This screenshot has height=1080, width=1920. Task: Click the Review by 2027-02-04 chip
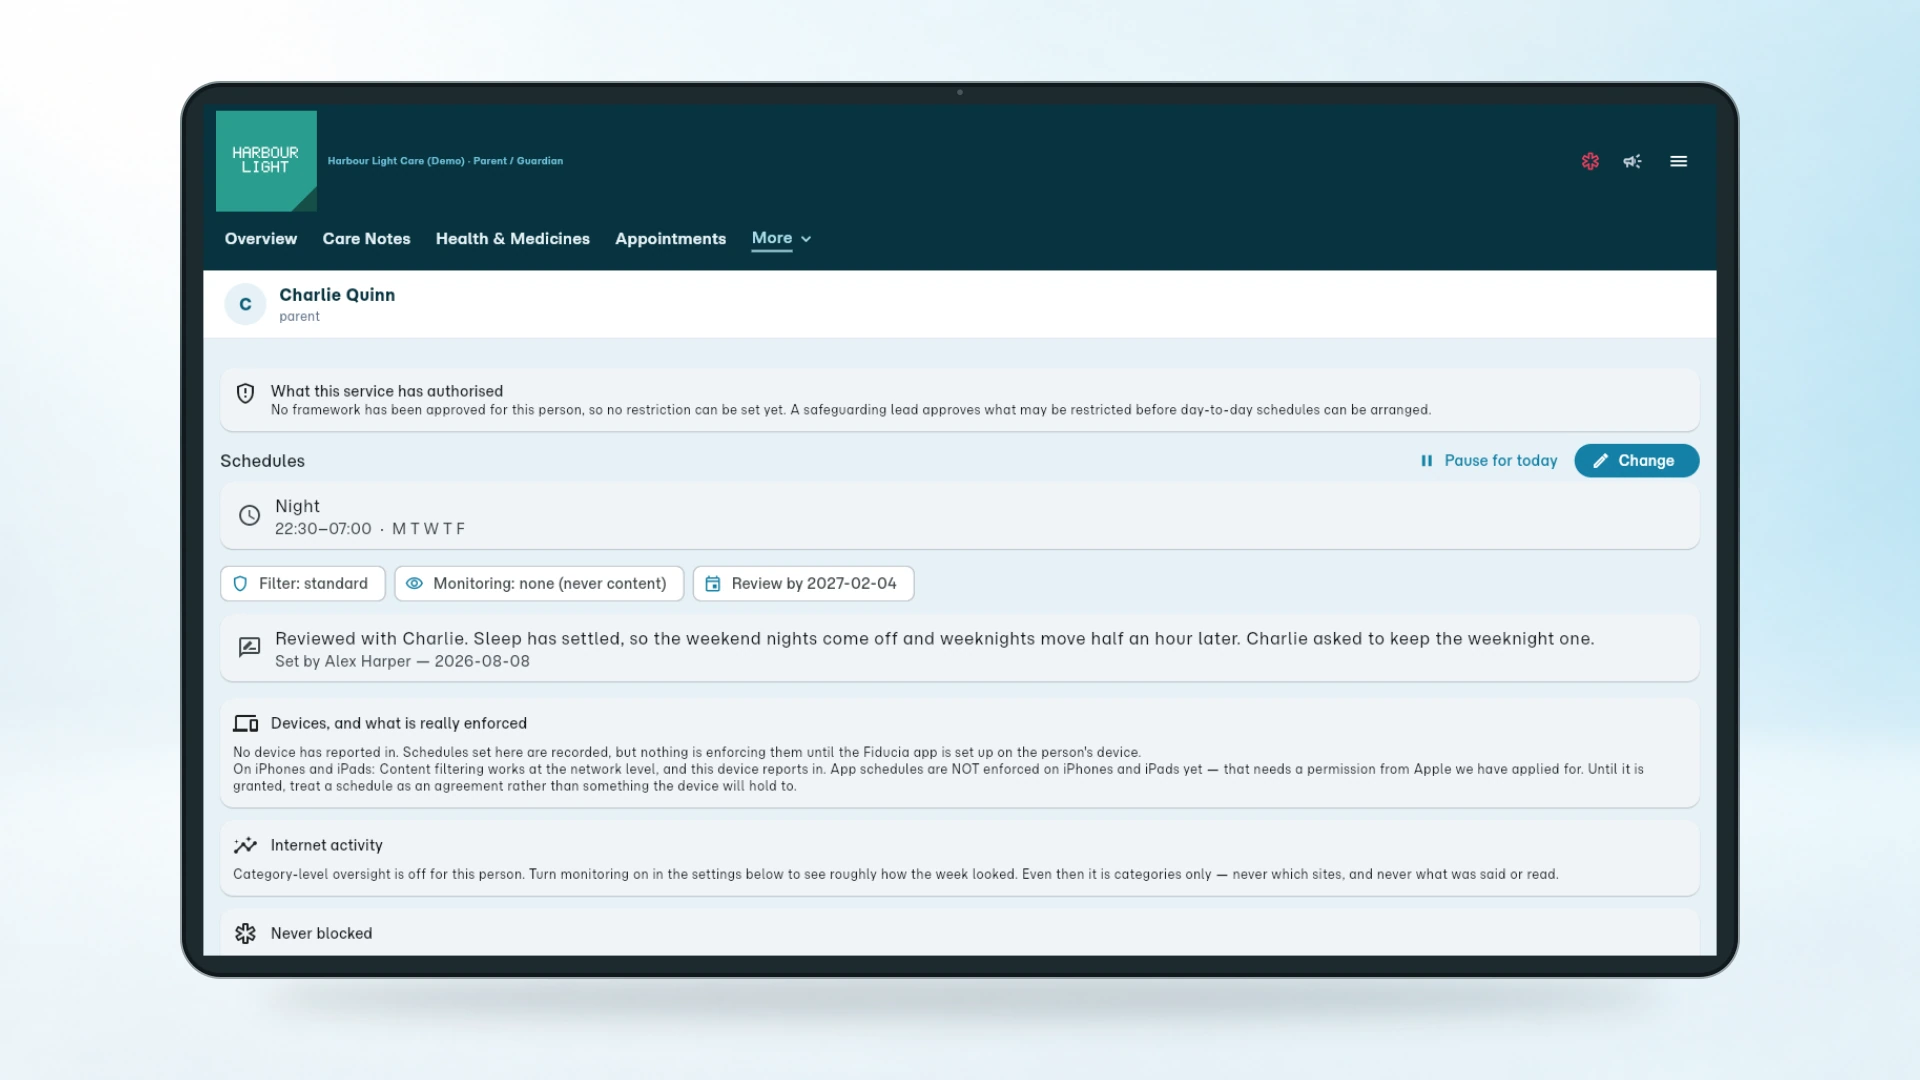pyautogui.click(x=803, y=584)
